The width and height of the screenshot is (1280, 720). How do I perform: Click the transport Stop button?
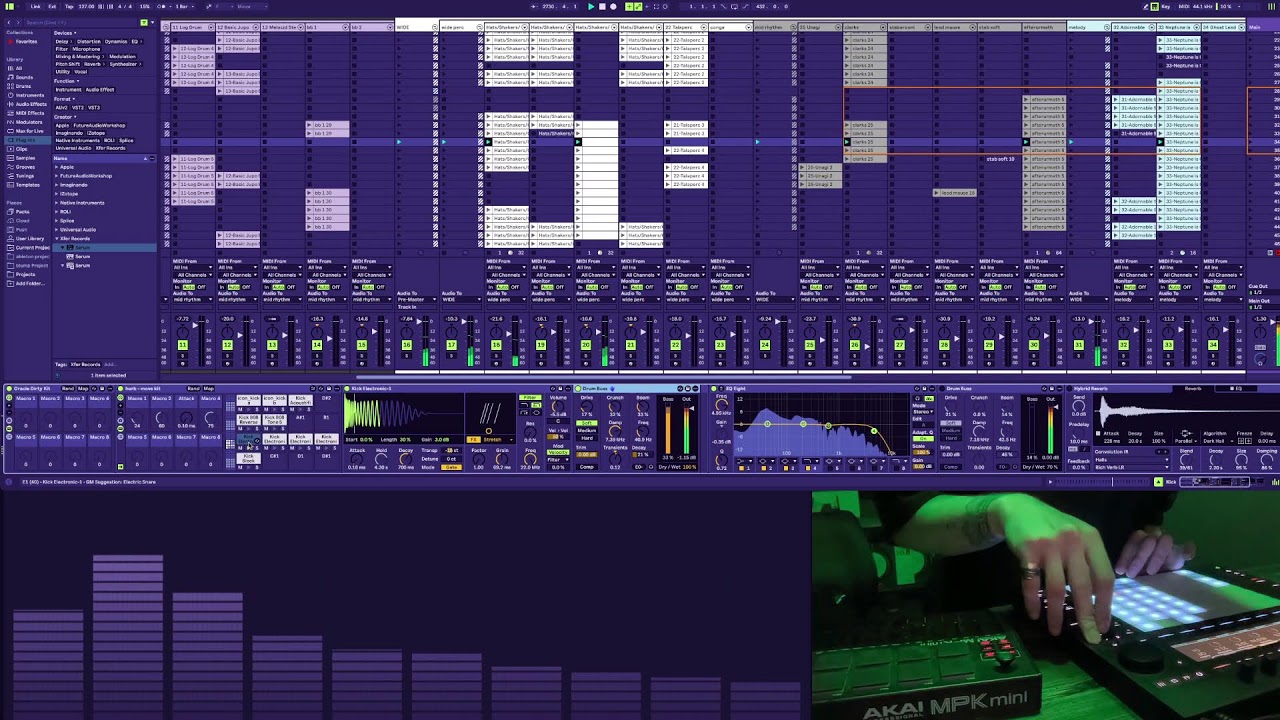(x=602, y=6)
